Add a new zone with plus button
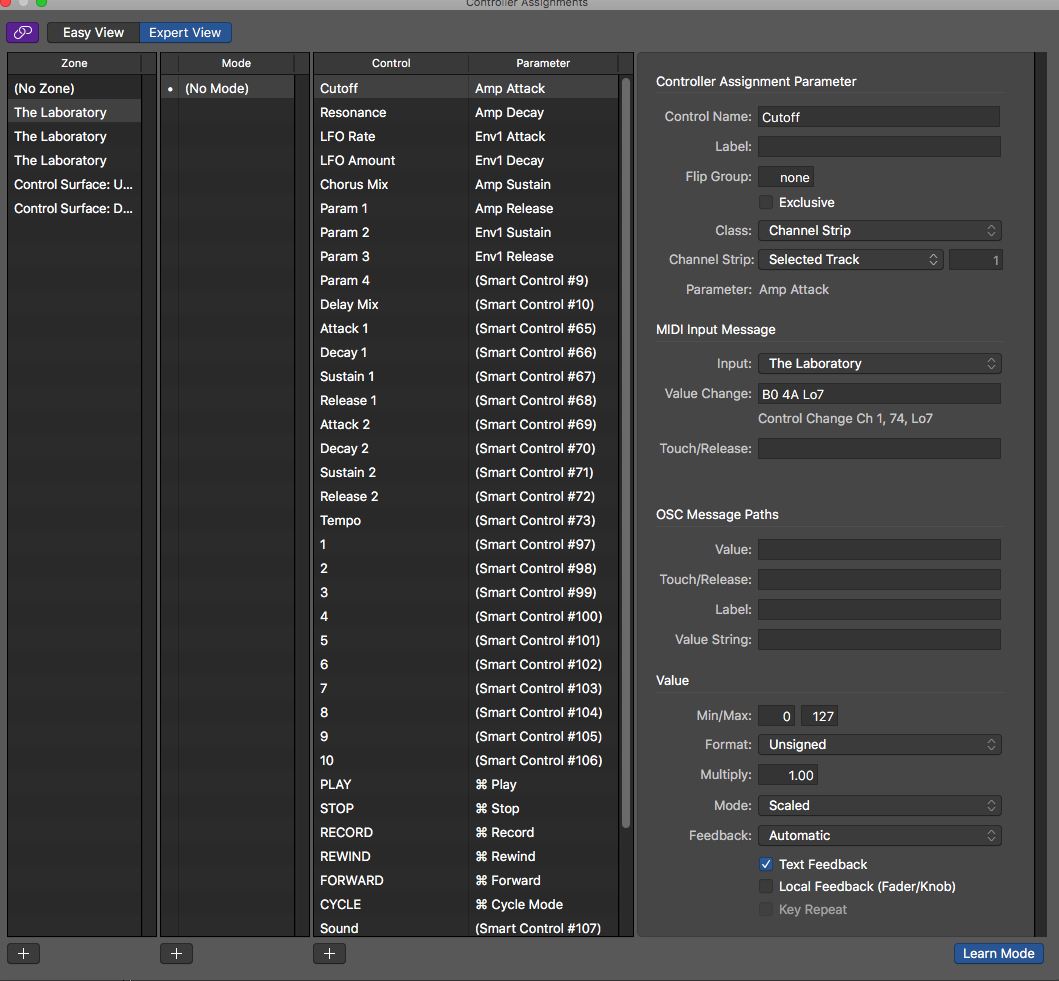 click(23, 953)
